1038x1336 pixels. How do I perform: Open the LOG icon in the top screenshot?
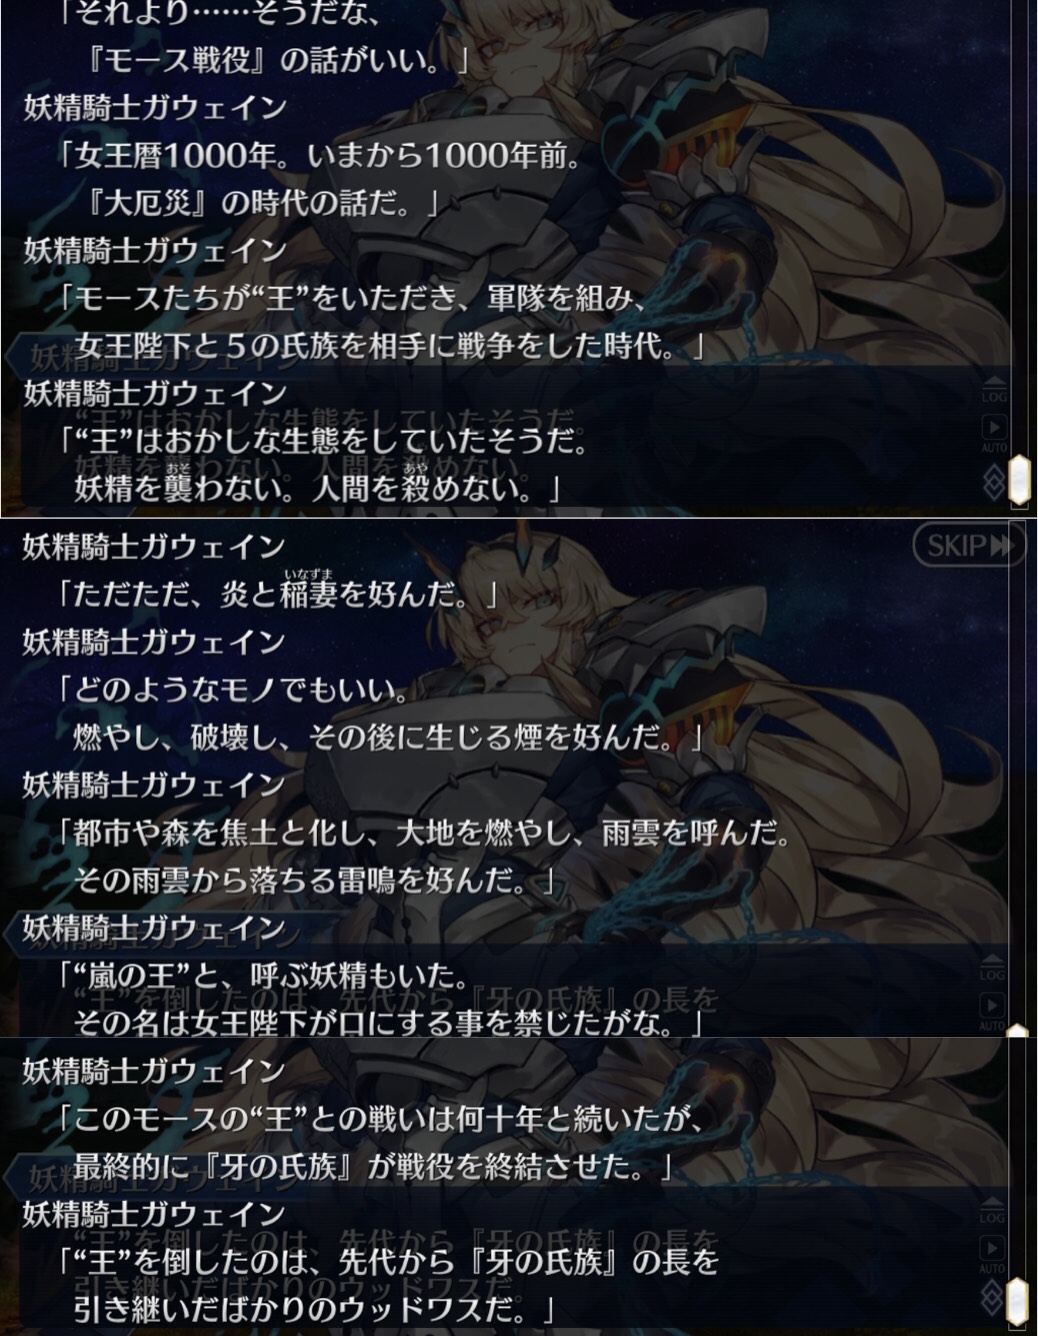coord(993,390)
